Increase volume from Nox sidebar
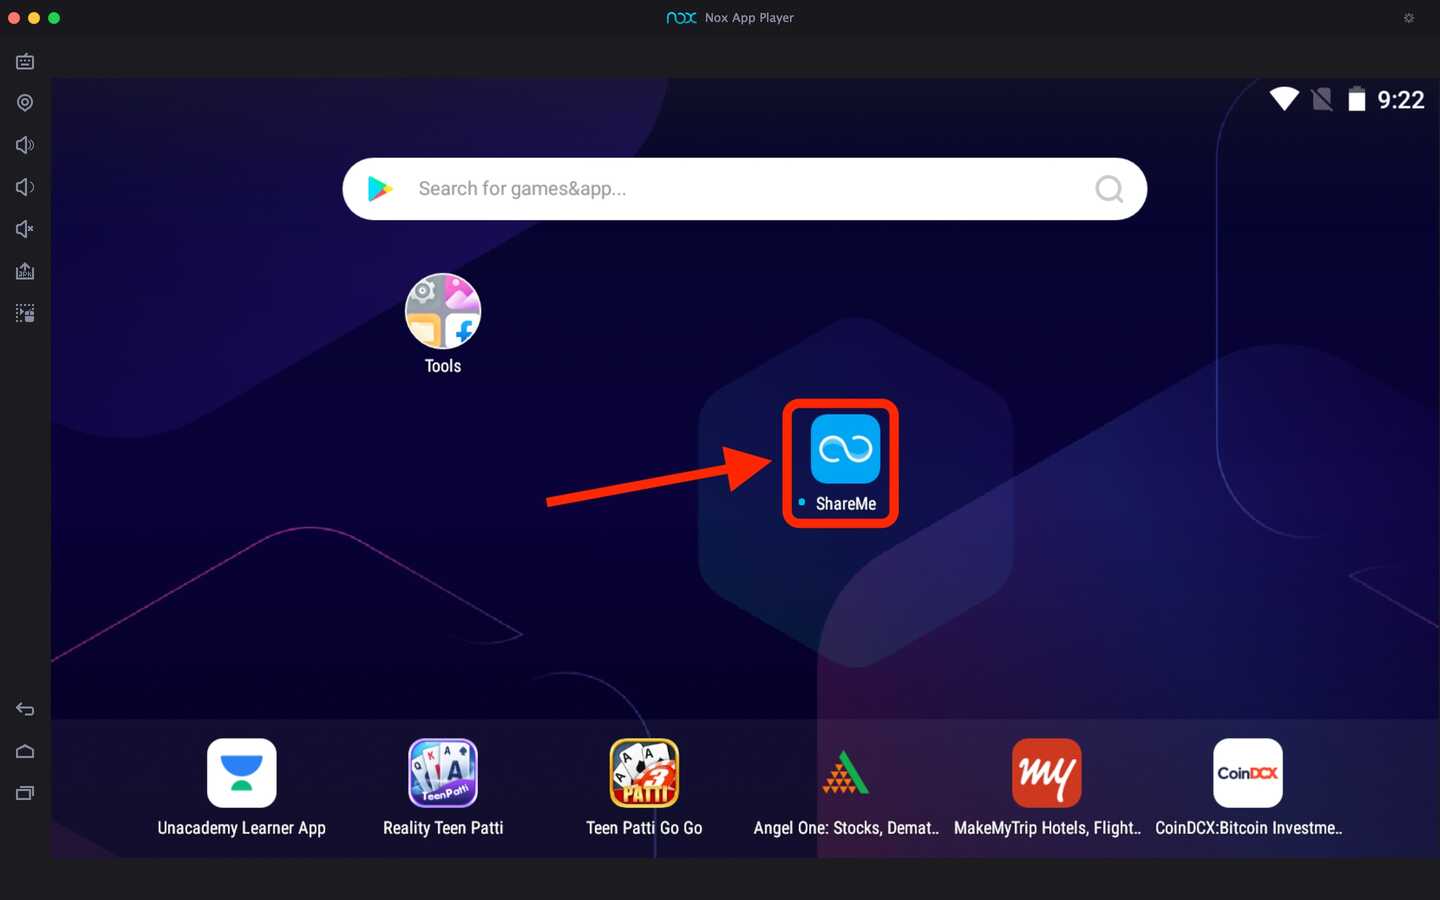Screen dimensions: 1440x900 pyautogui.click(x=25, y=145)
